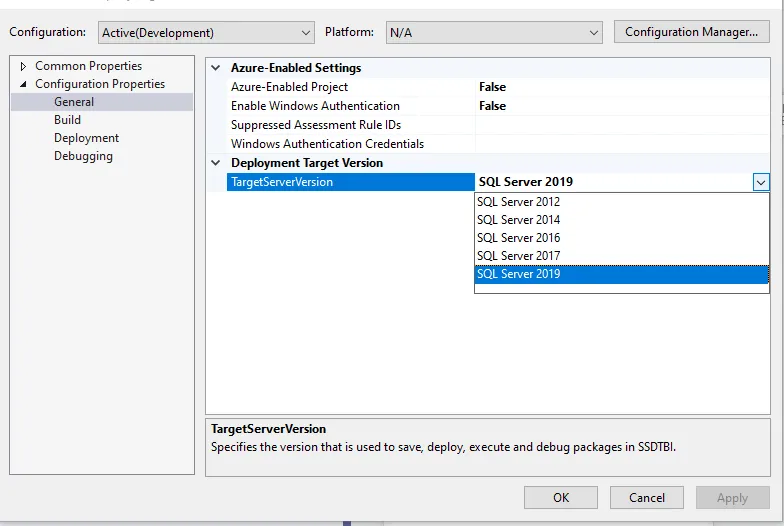This screenshot has height=526, width=784.
Task: Expand the Common Properties tree node
Action: (x=23, y=66)
